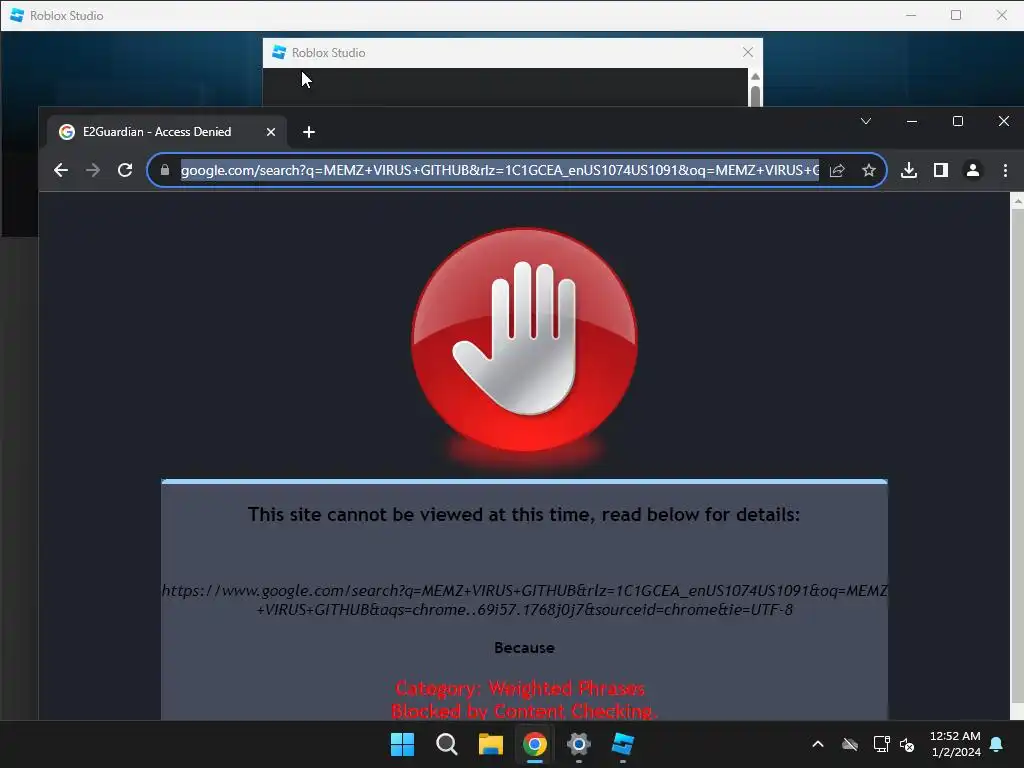The height and width of the screenshot is (768, 1024).
Task: Close the inner Roblox Studio dialog
Action: click(x=748, y=52)
